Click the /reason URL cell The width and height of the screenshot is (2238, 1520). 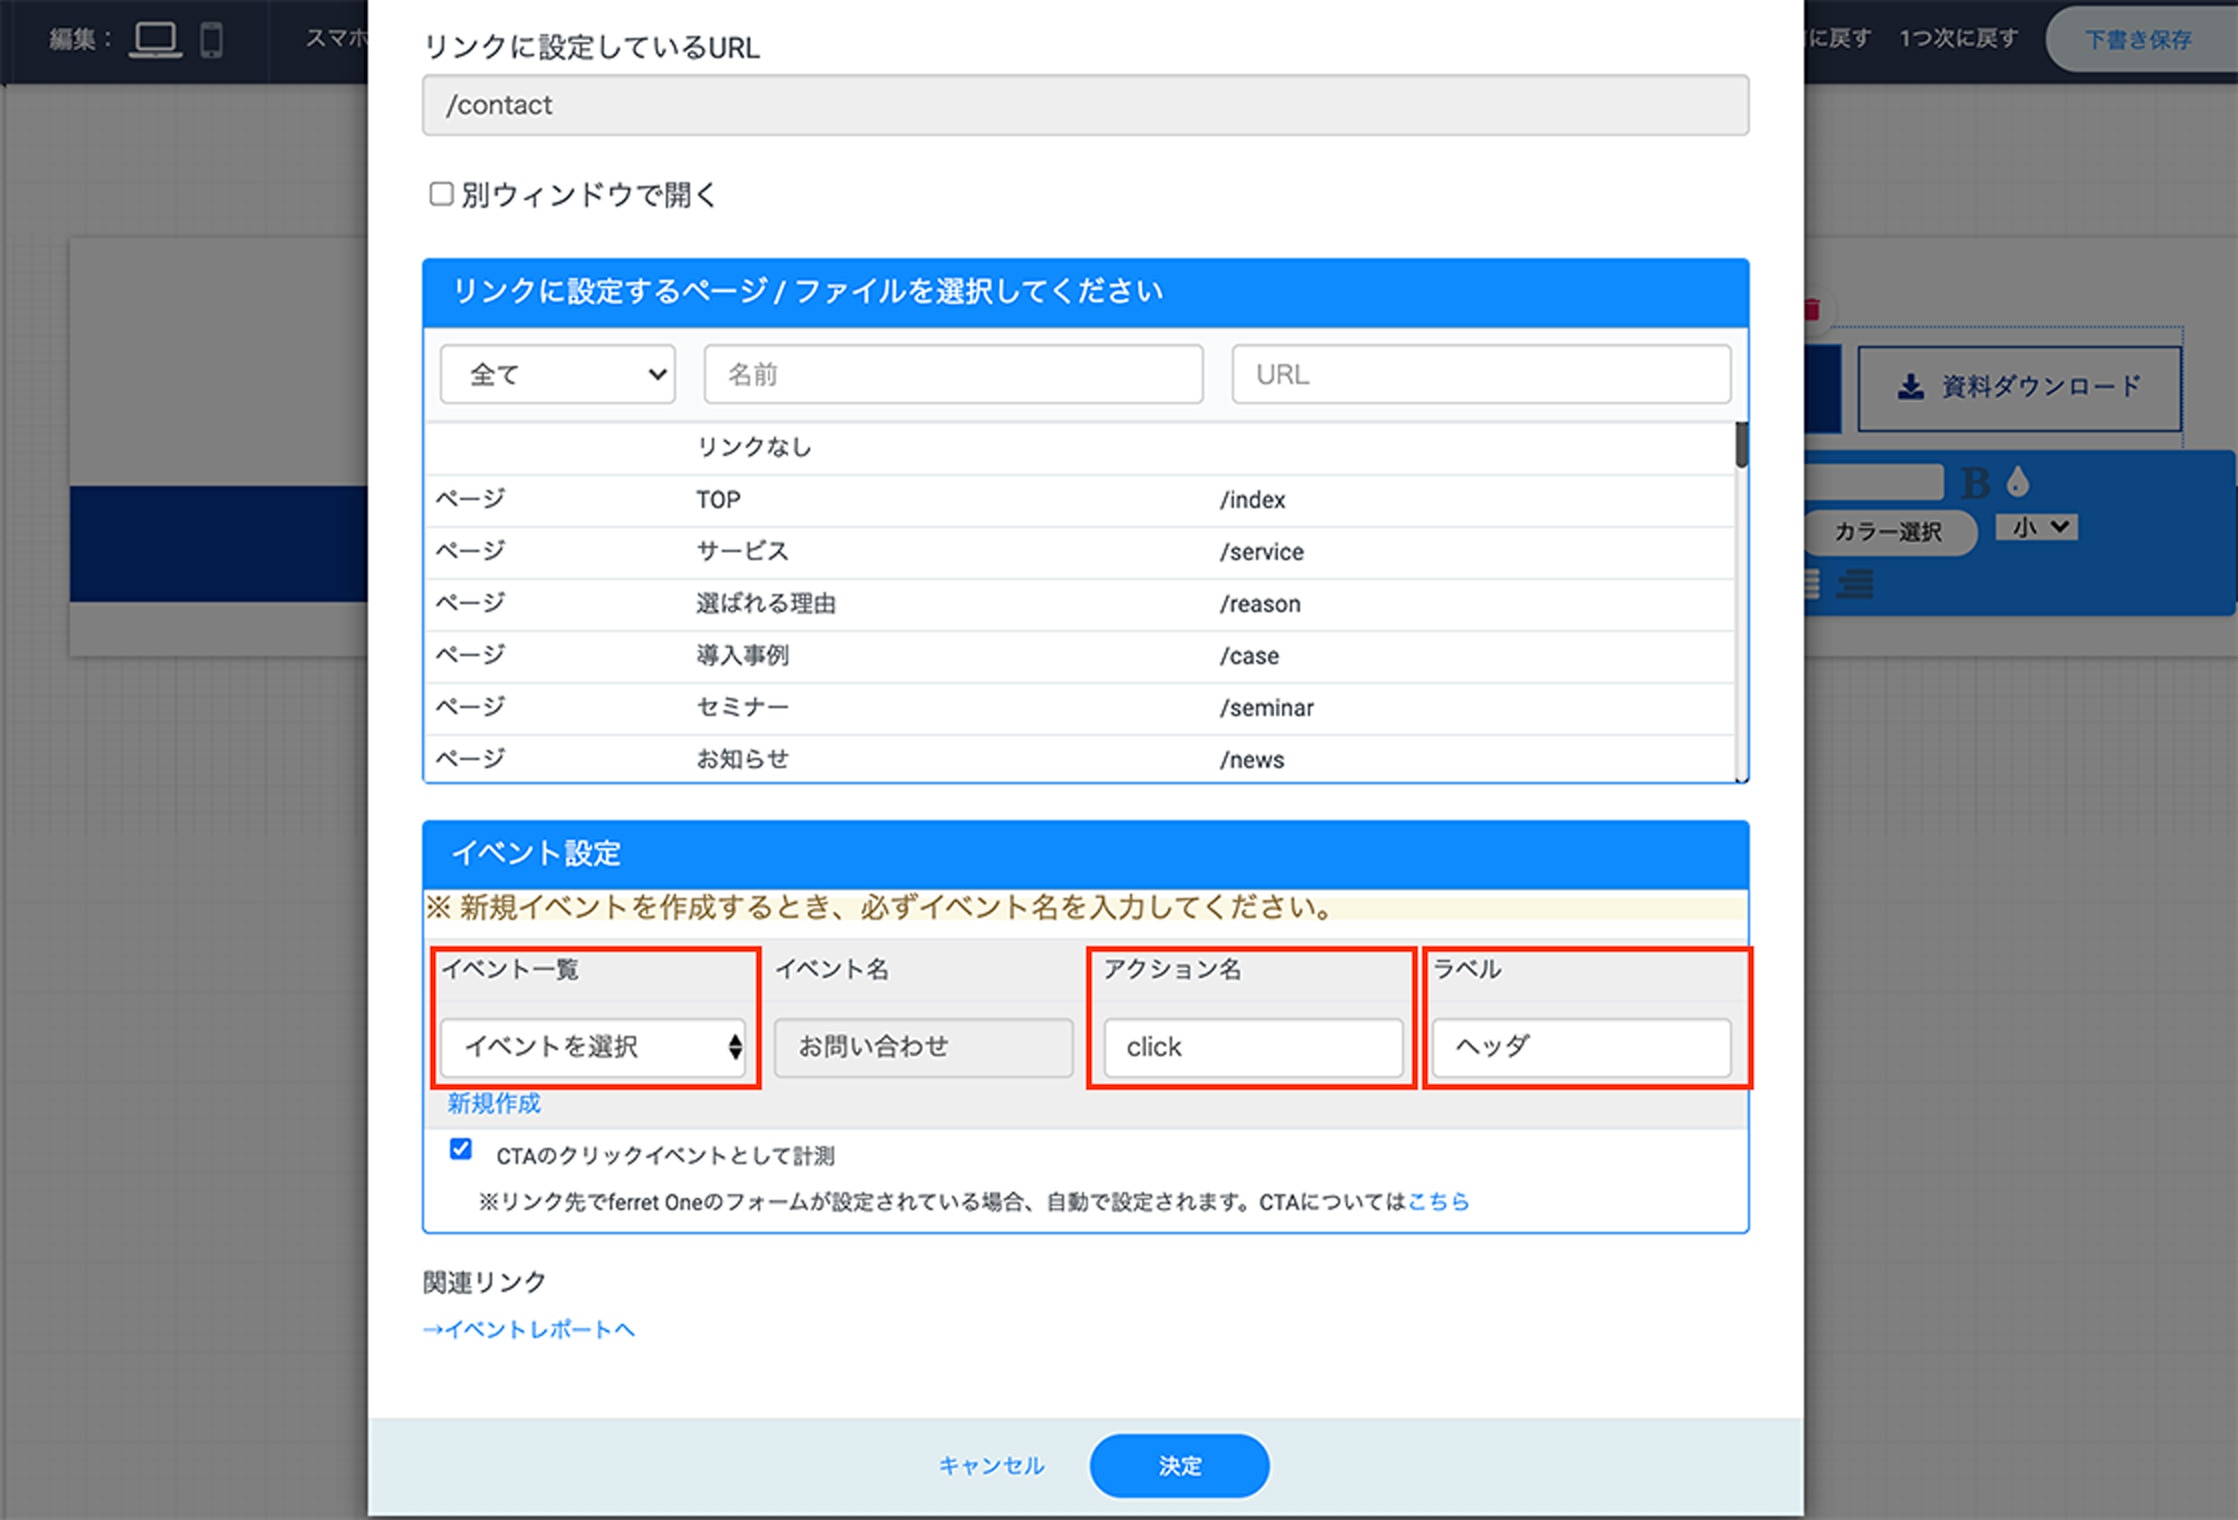(x=1260, y=604)
